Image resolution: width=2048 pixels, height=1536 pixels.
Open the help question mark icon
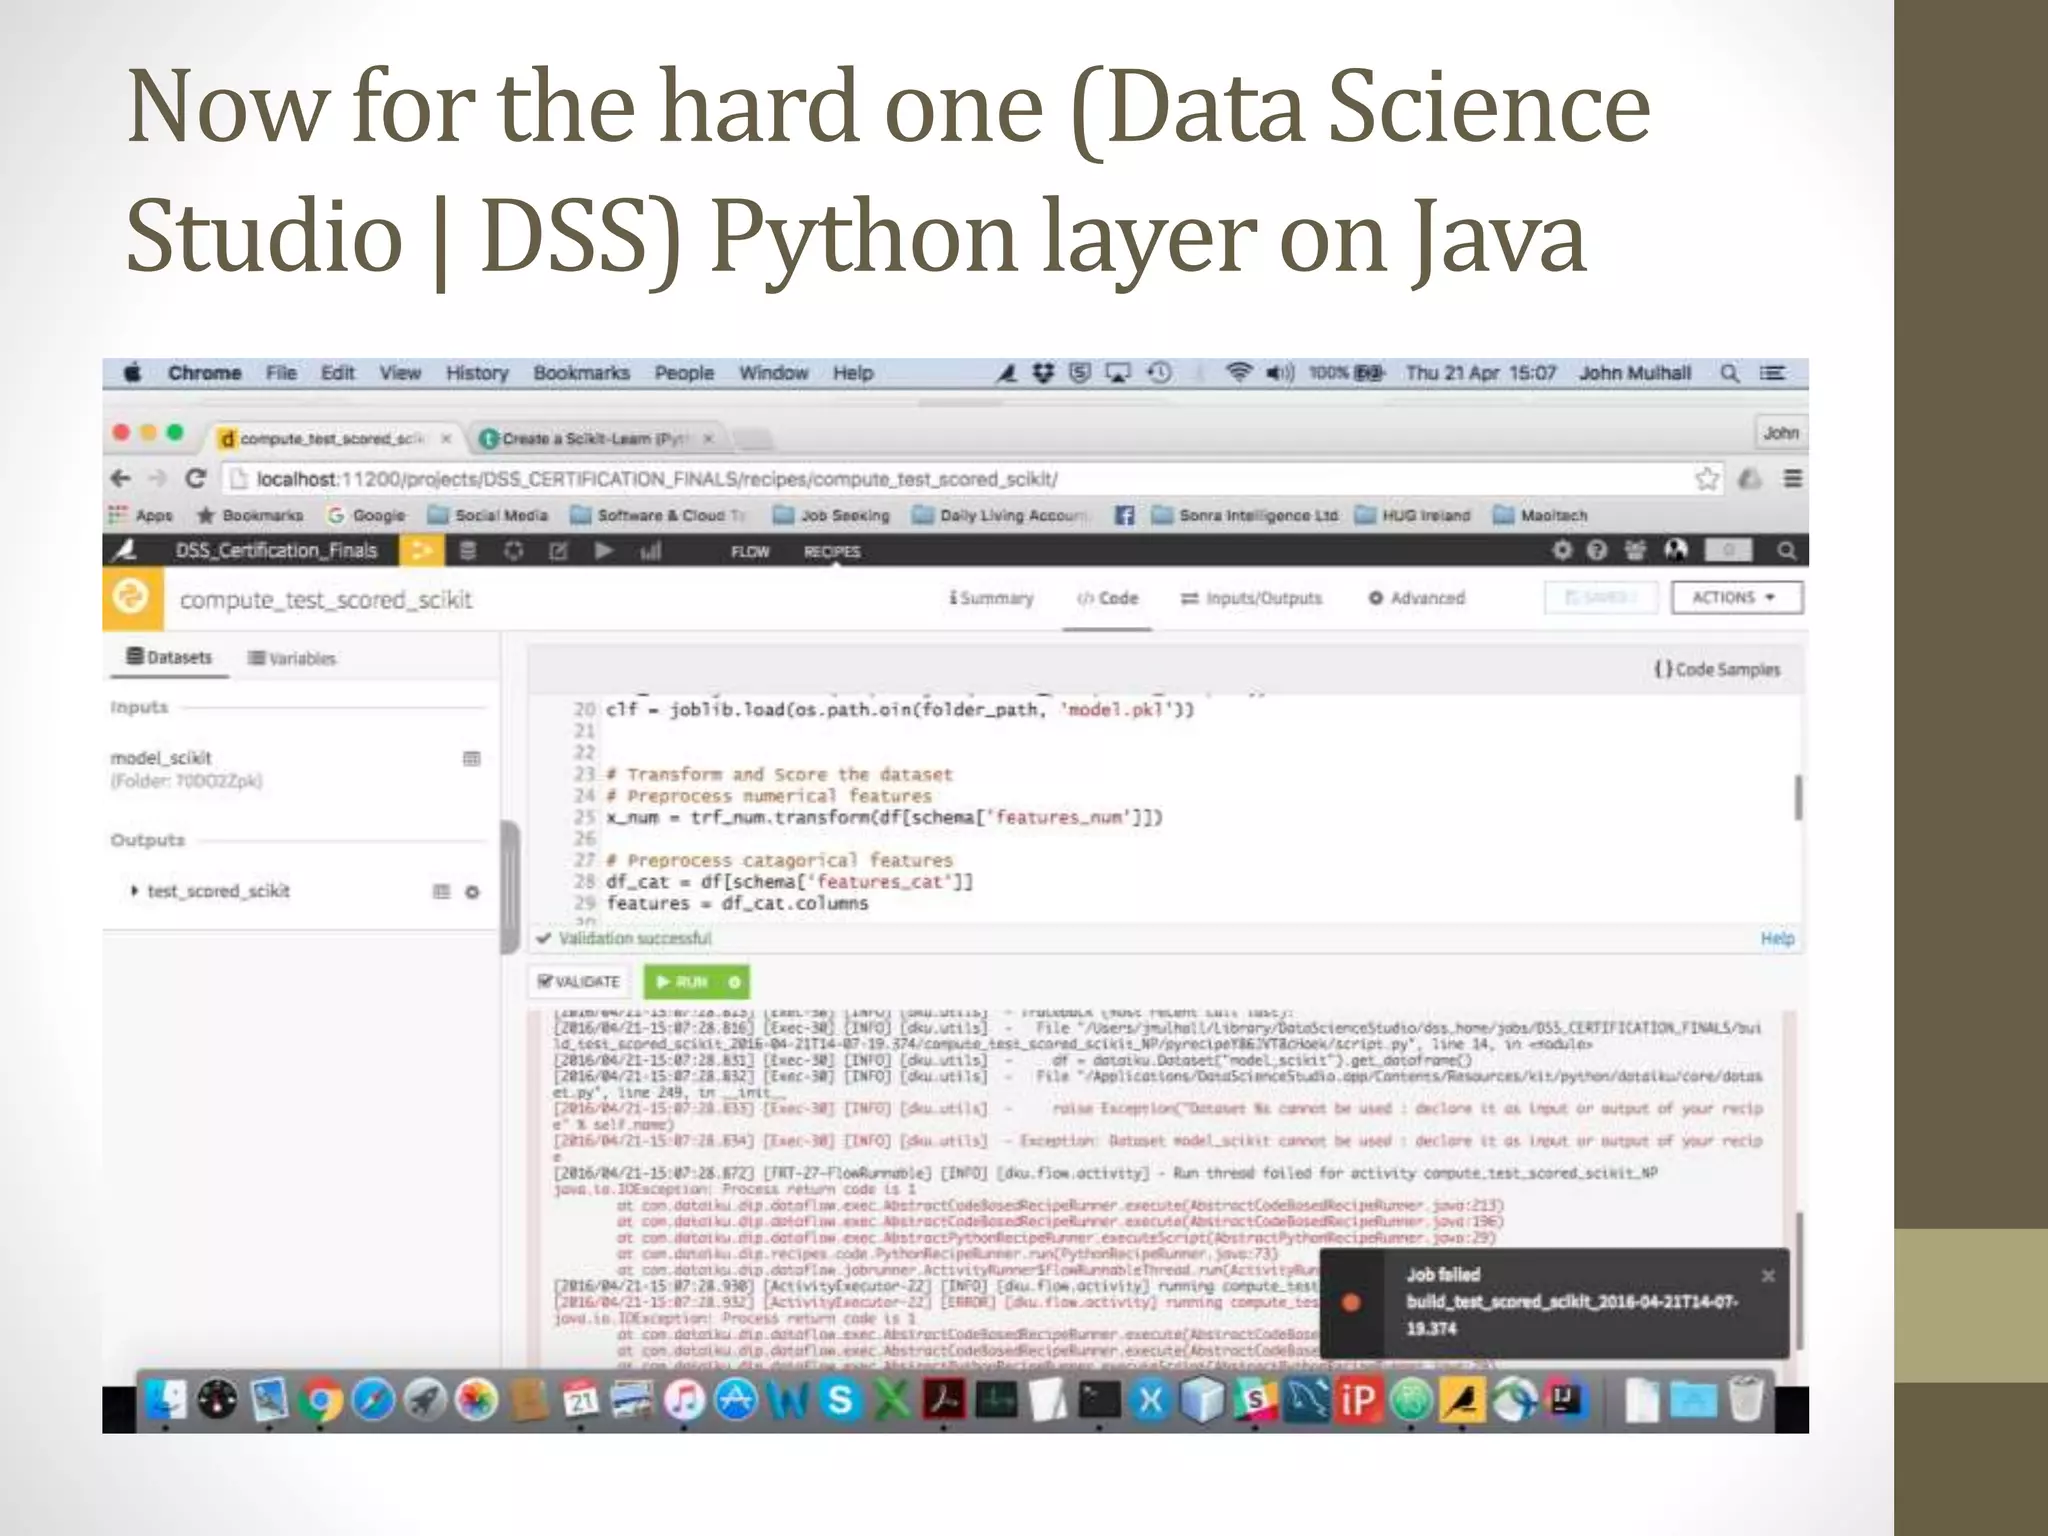(x=1597, y=550)
